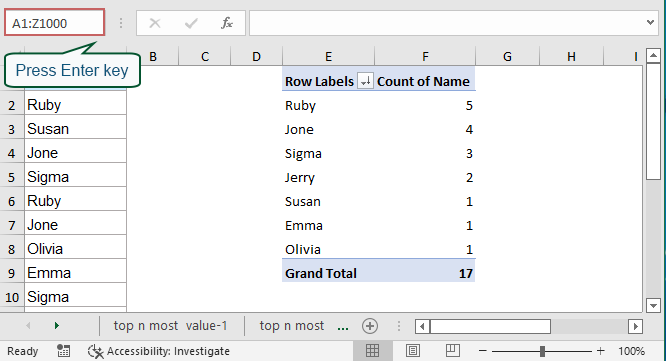Click the horizontal scrollbar right arrow
The image size is (666, 361).
coord(635,327)
